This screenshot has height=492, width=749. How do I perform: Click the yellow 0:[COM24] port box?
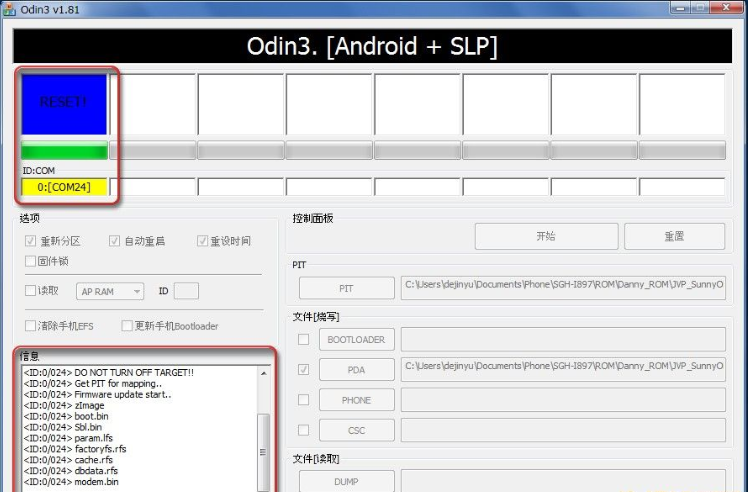click(64, 187)
